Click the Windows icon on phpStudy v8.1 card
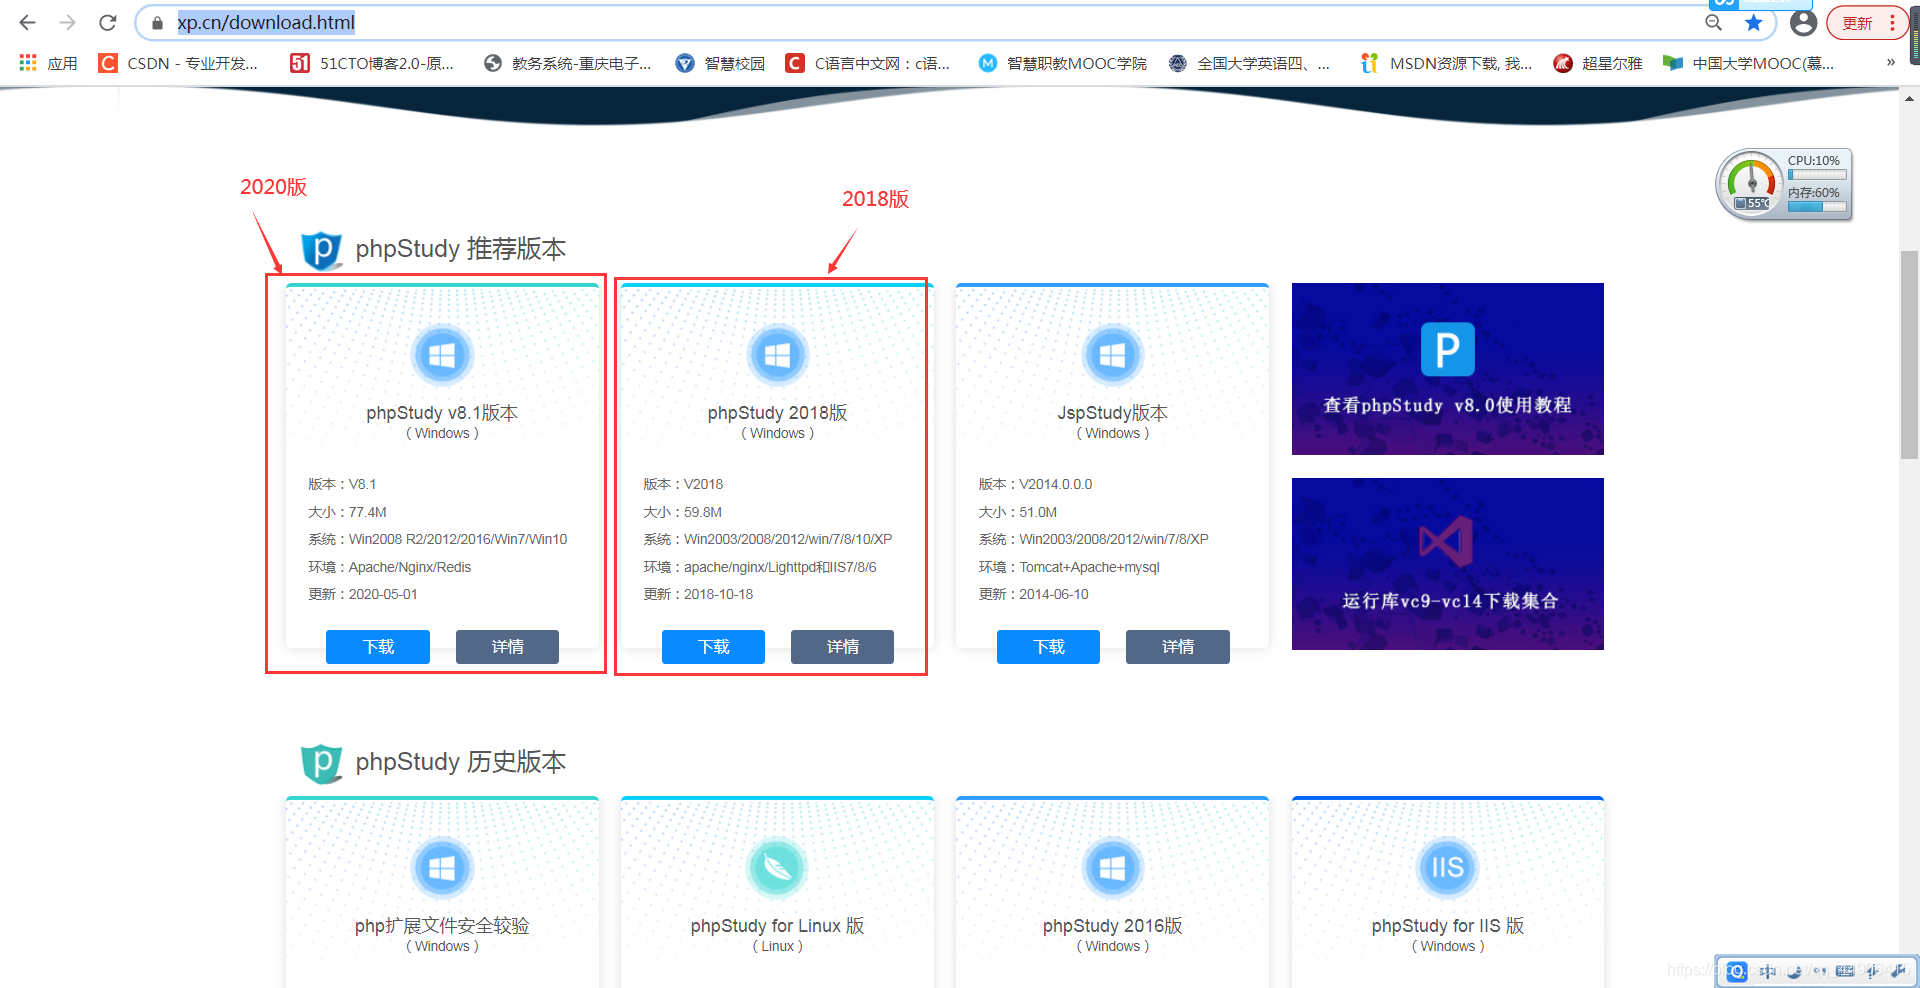This screenshot has height=988, width=1920. (442, 355)
